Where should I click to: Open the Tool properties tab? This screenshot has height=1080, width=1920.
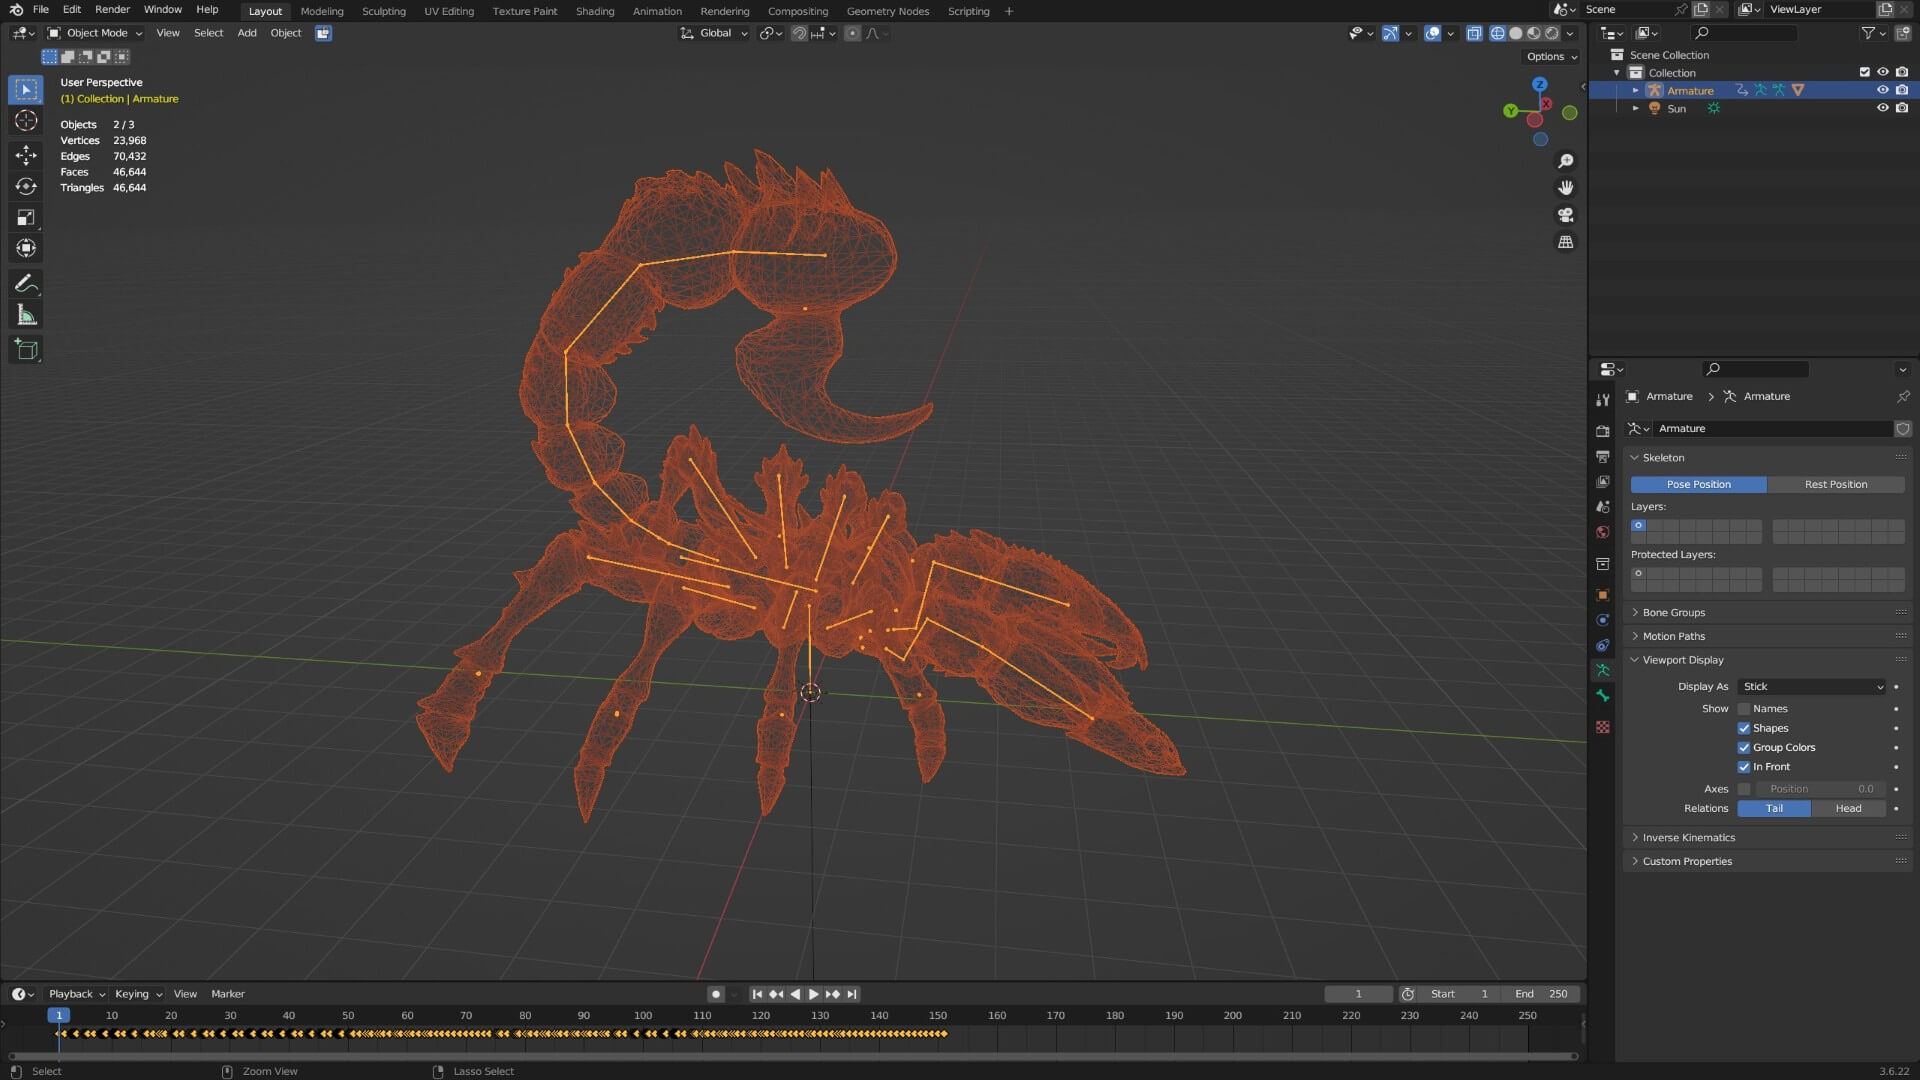click(x=1603, y=400)
